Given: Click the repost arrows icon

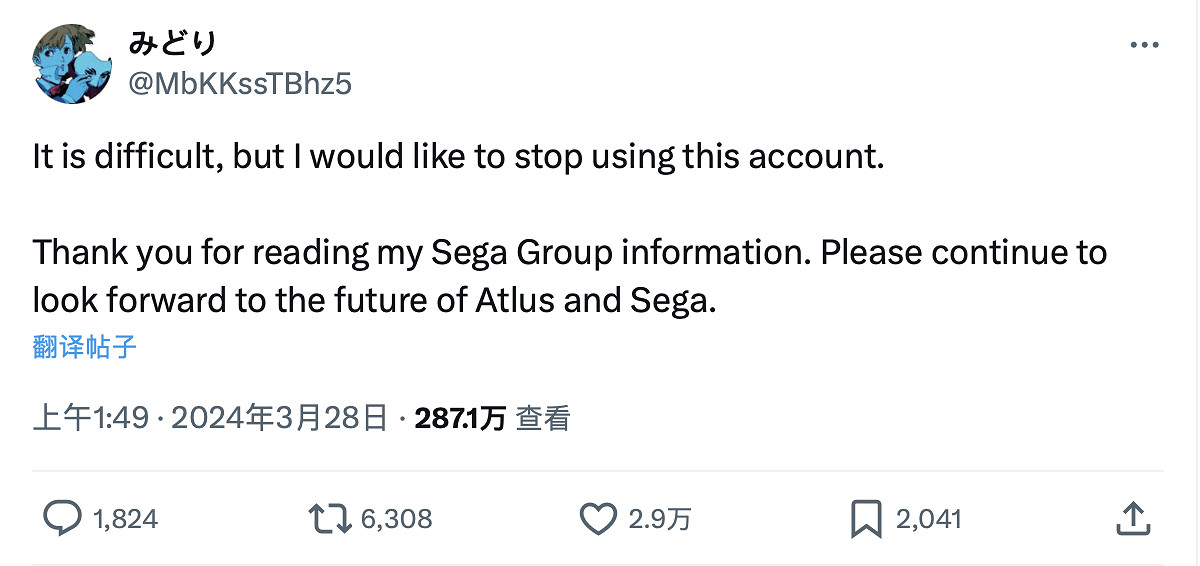Looking at the screenshot, I should coord(329,518).
